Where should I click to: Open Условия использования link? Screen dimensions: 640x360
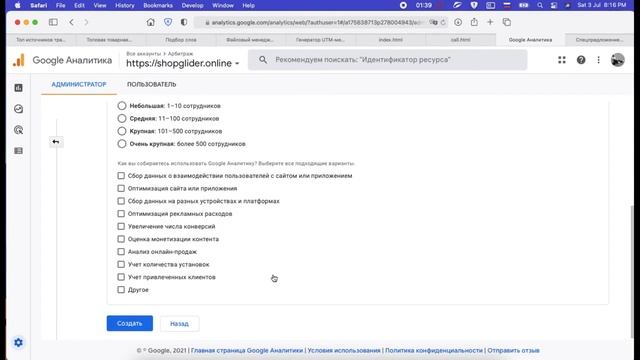coord(344,350)
